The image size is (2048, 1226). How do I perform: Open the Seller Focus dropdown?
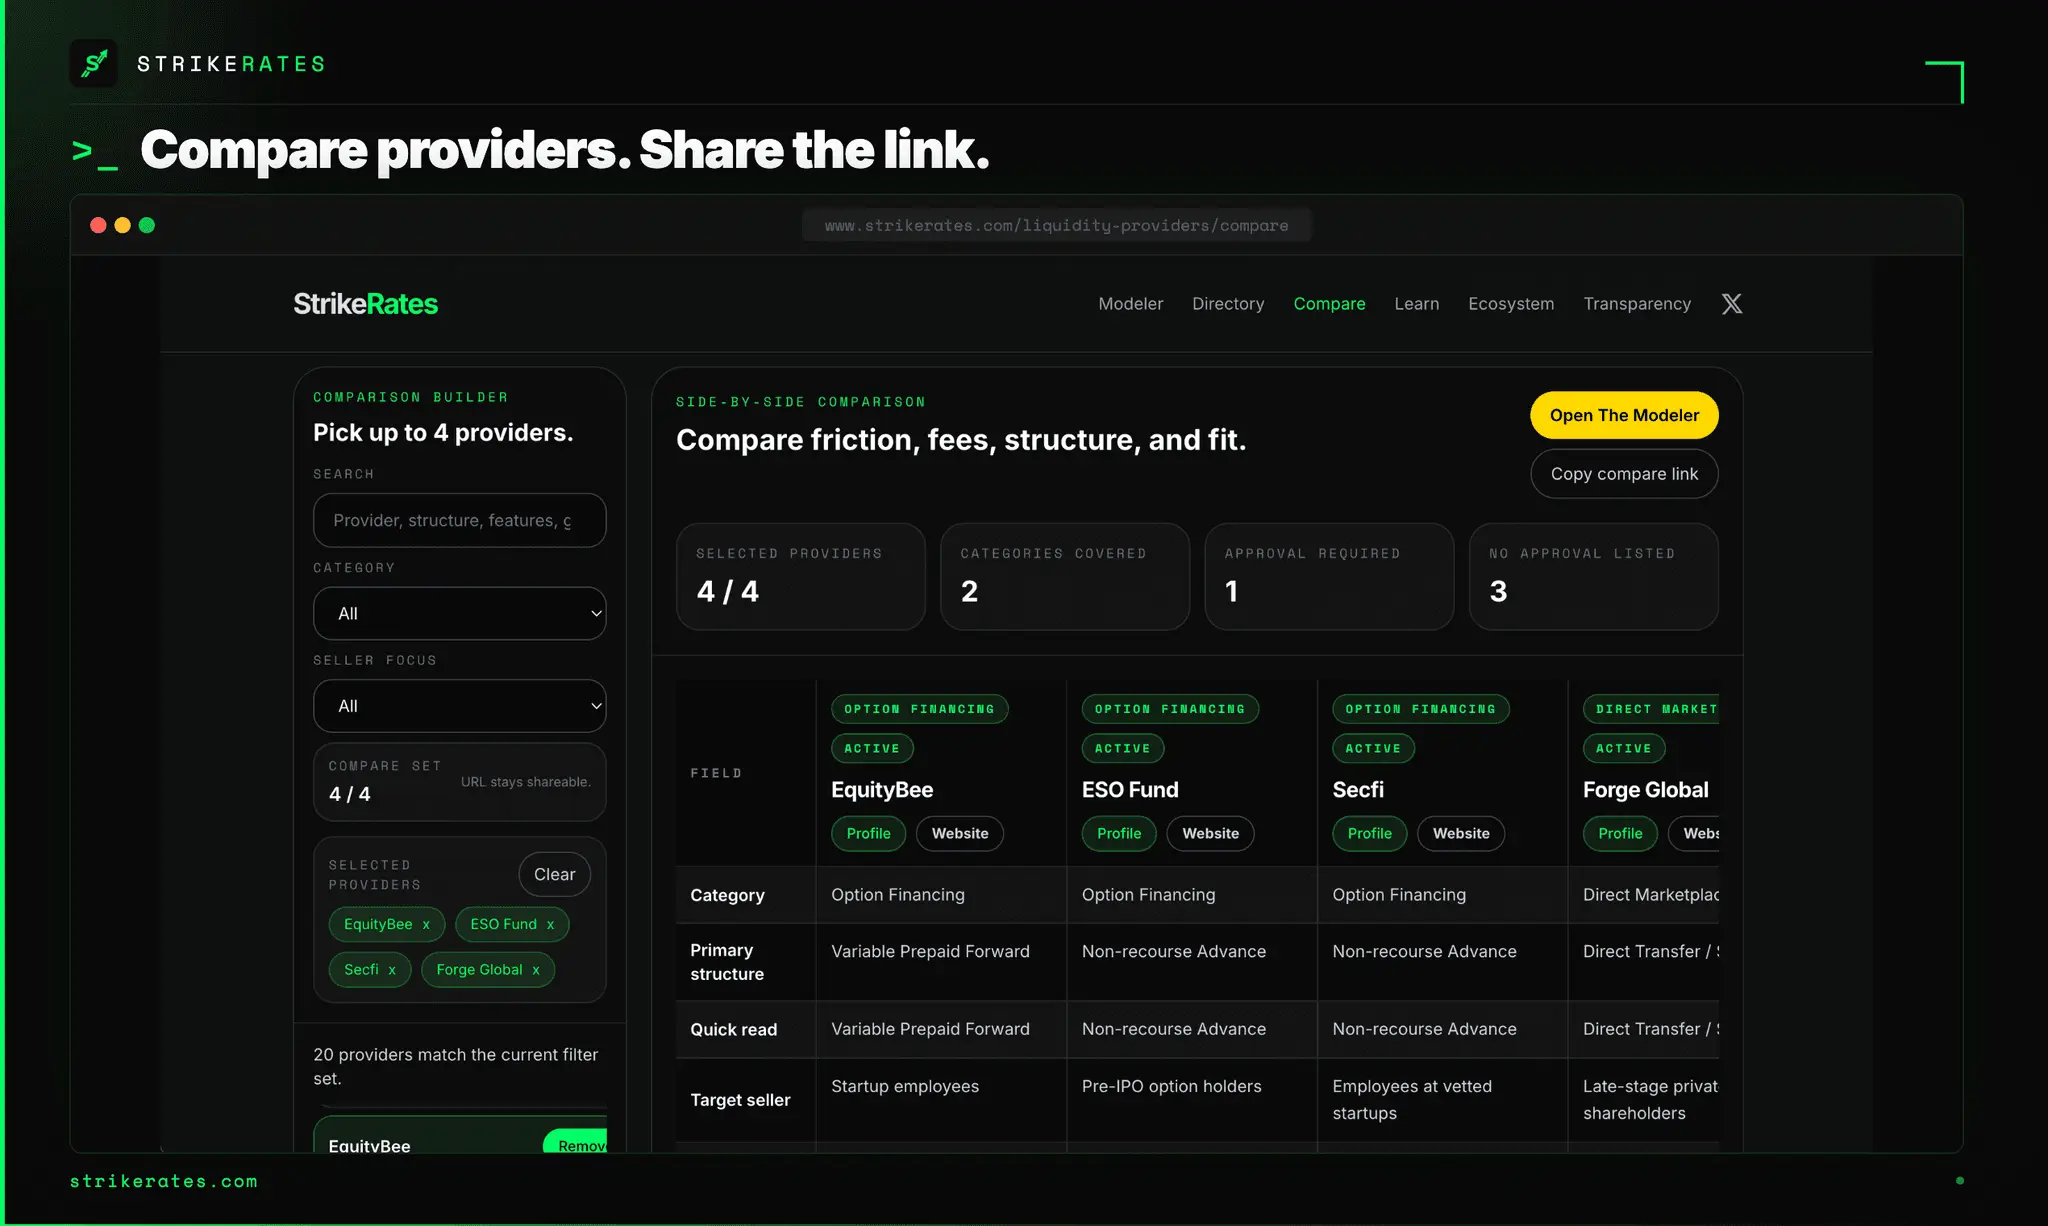[x=460, y=706]
